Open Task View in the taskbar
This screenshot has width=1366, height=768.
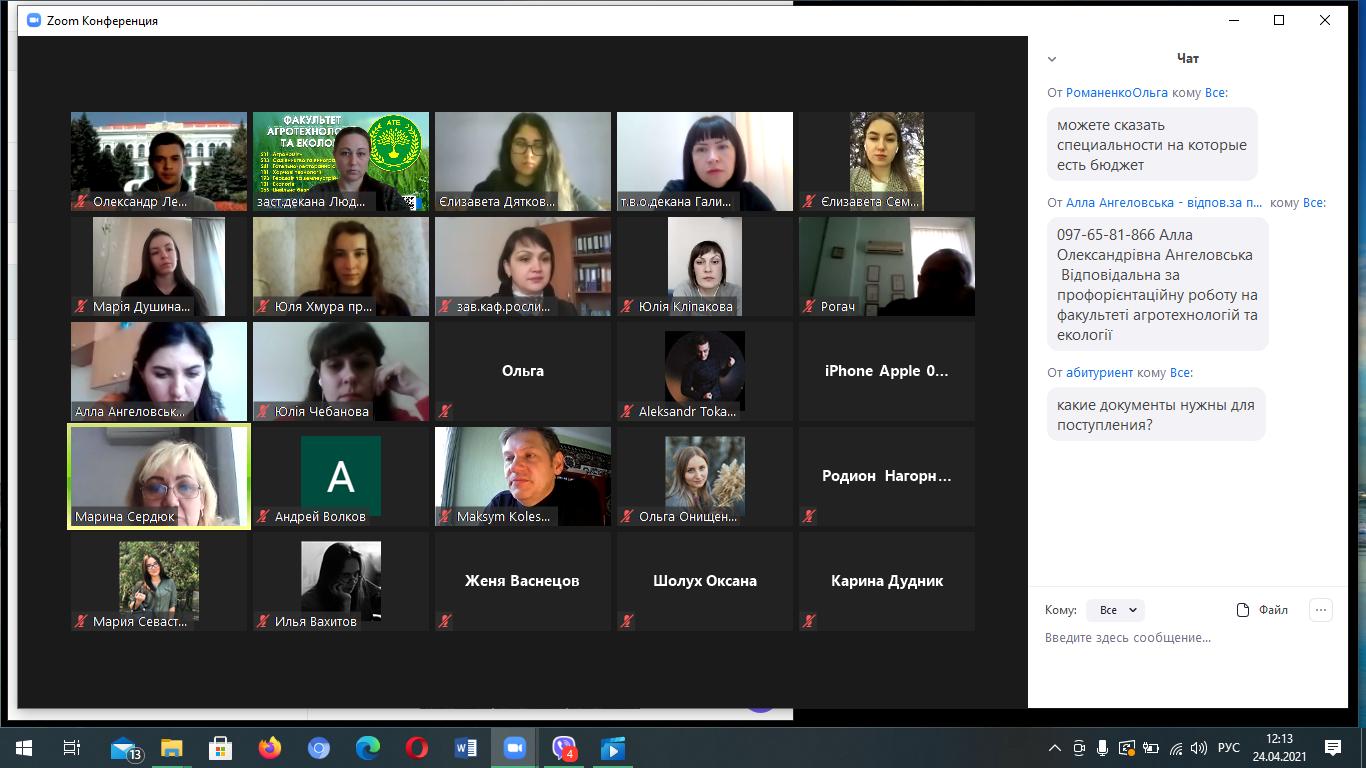click(x=72, y=748)
